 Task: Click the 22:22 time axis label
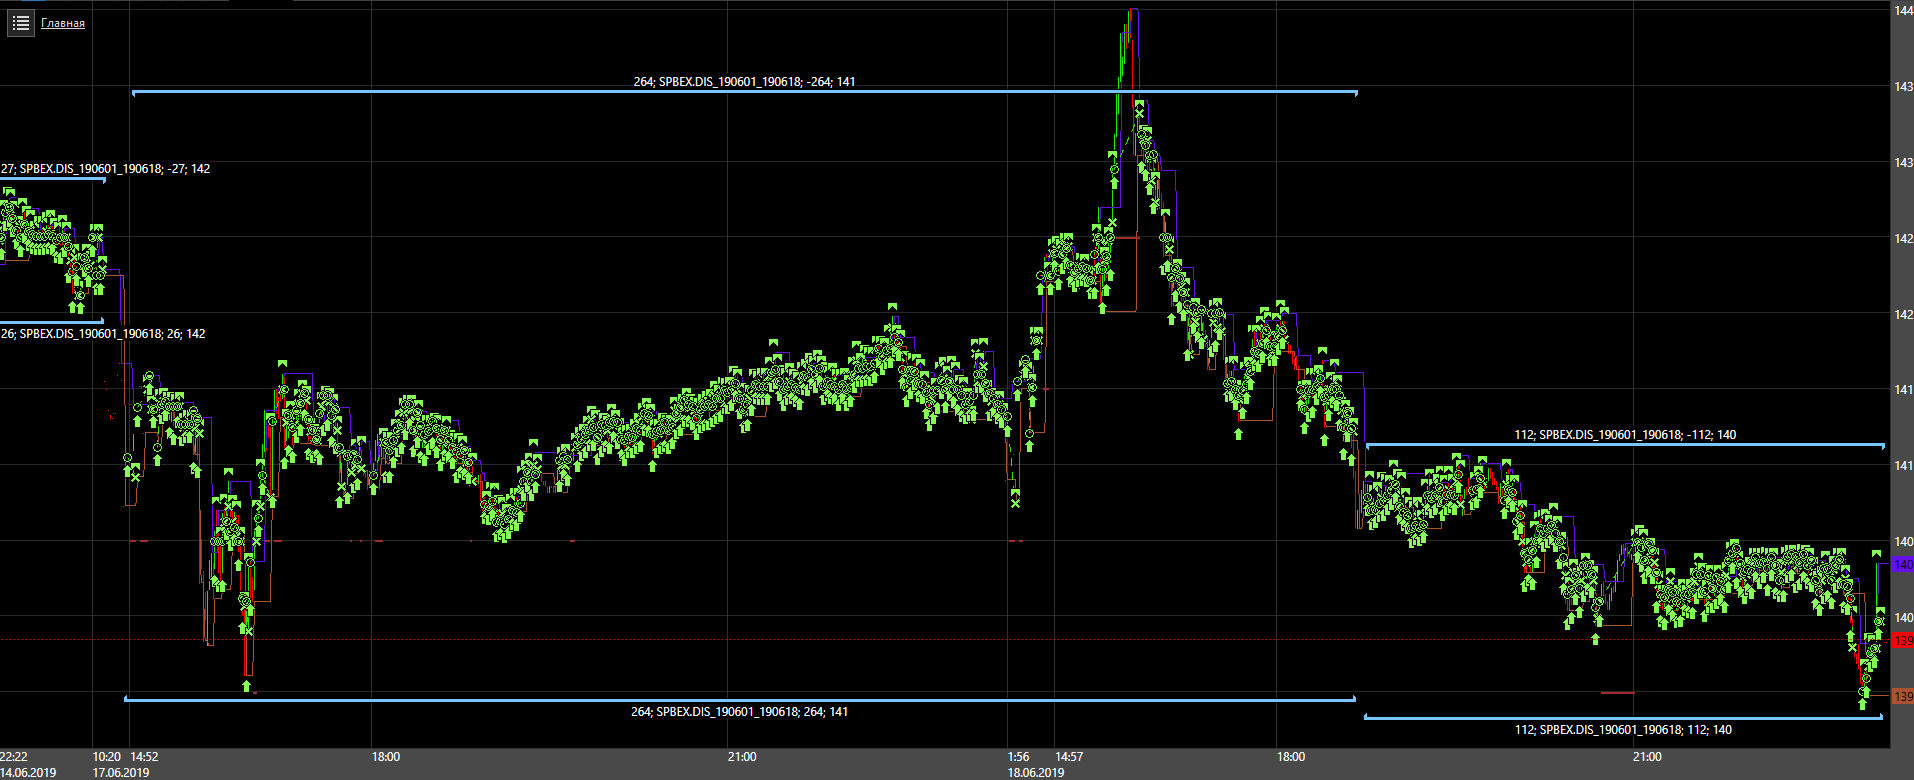tap(14, 757)
